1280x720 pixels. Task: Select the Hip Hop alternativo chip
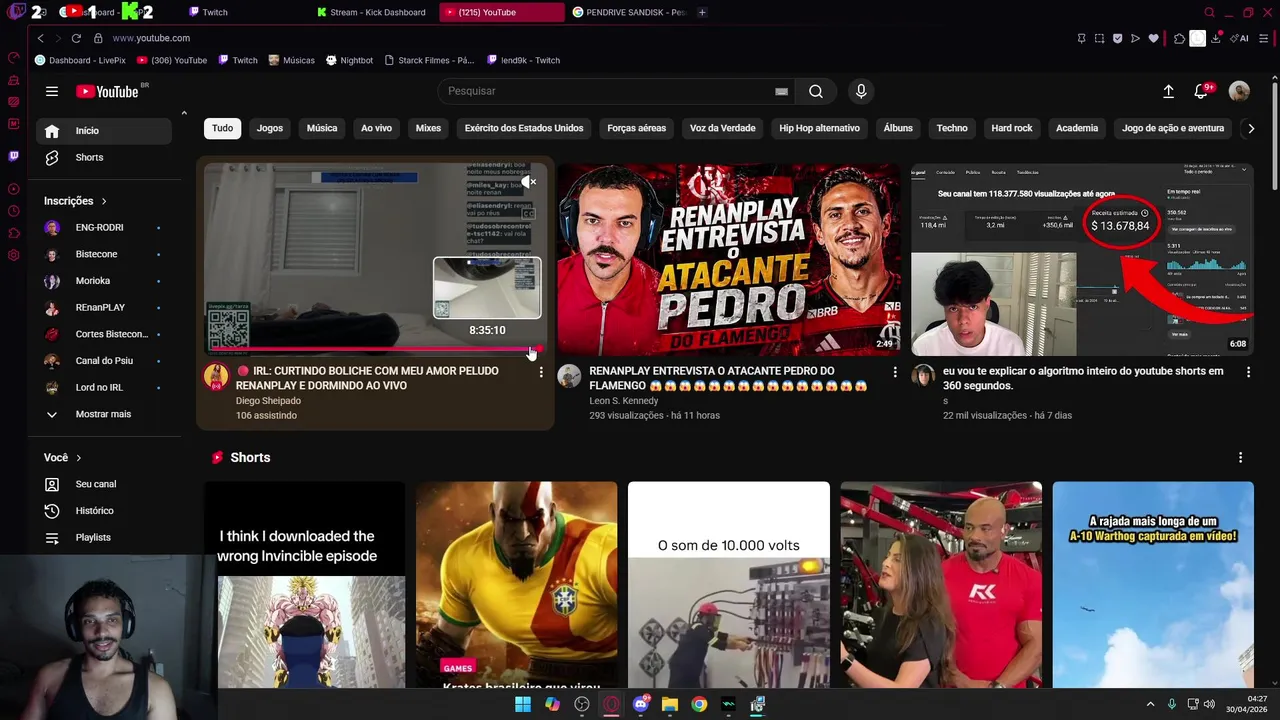(x=819, y=128)
